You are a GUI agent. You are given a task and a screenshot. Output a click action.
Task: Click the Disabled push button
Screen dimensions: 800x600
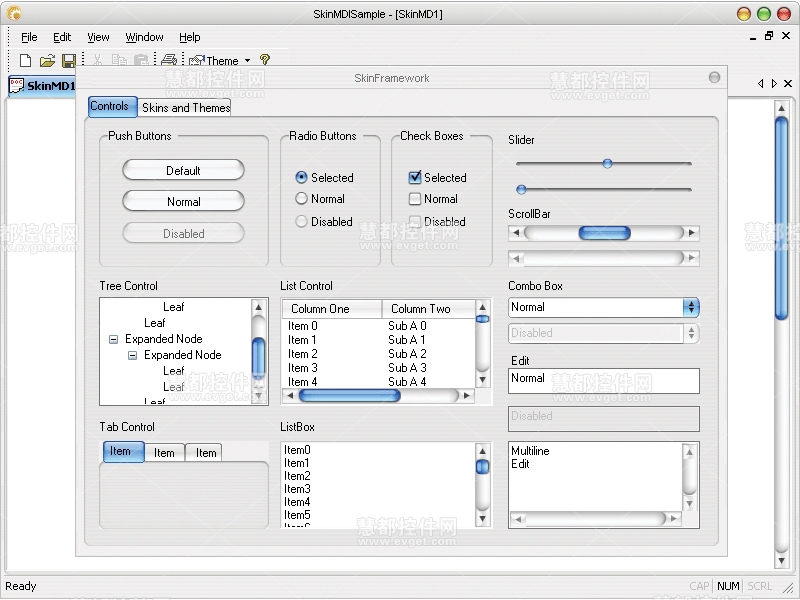tap(183, 233)
